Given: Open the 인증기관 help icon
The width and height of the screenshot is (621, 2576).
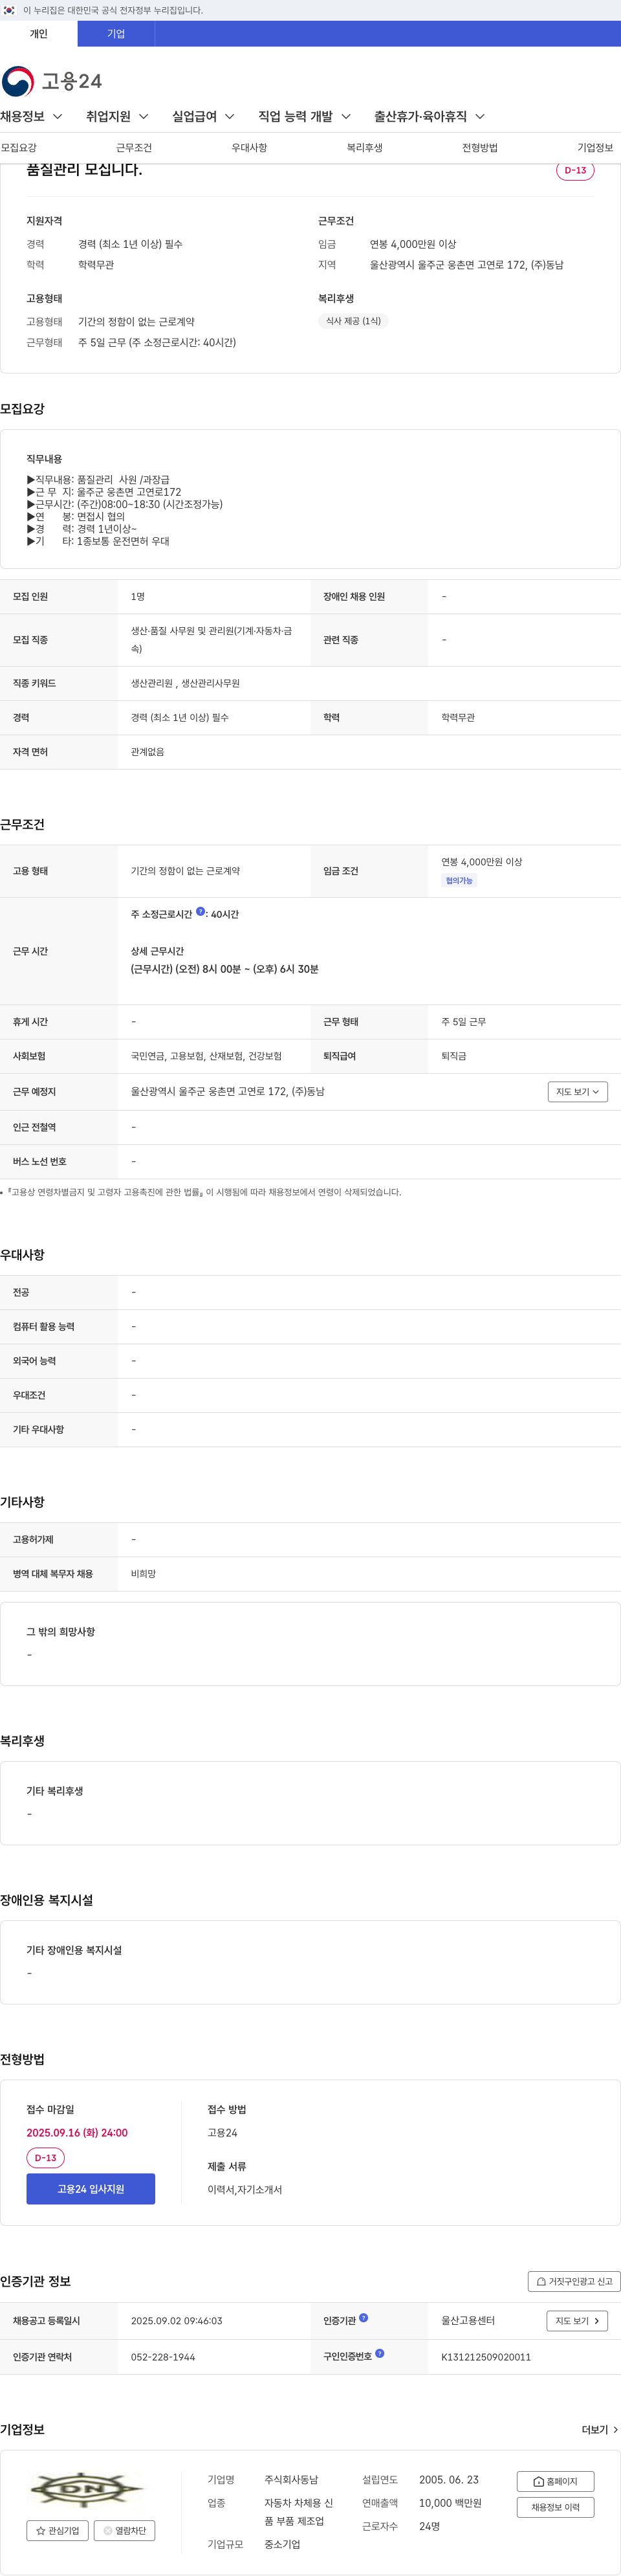Looking at the screenshot, I should pos(364,2318).
